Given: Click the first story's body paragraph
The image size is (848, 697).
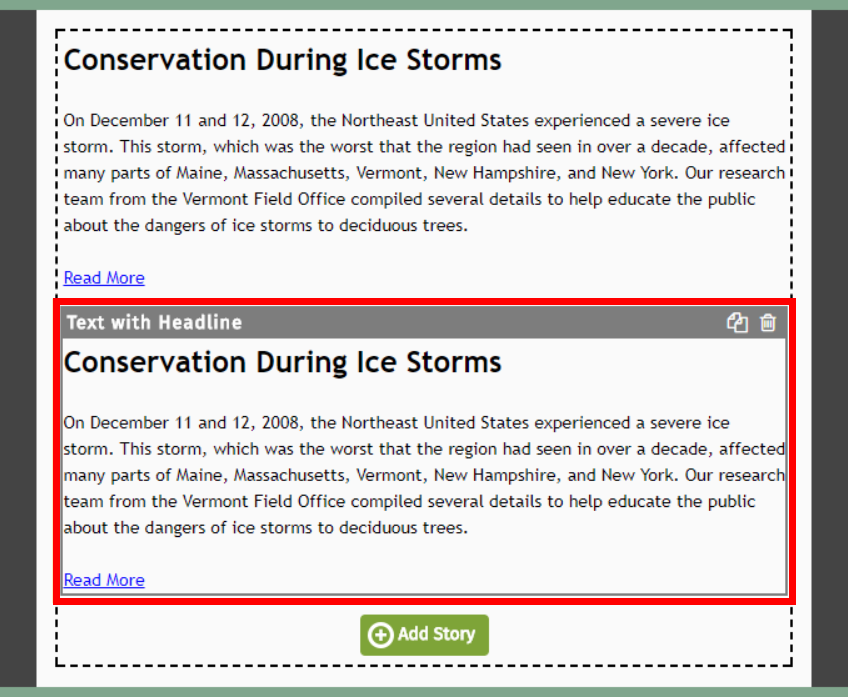Looking at the screenshot, I should (x=424, y=172).
